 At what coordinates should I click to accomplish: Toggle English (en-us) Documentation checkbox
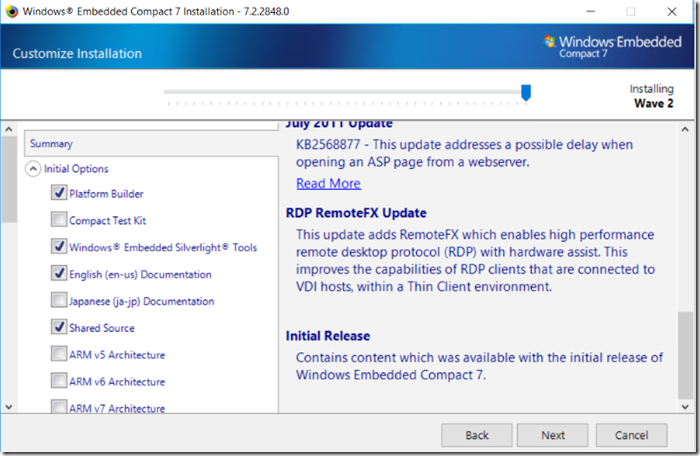59,273
